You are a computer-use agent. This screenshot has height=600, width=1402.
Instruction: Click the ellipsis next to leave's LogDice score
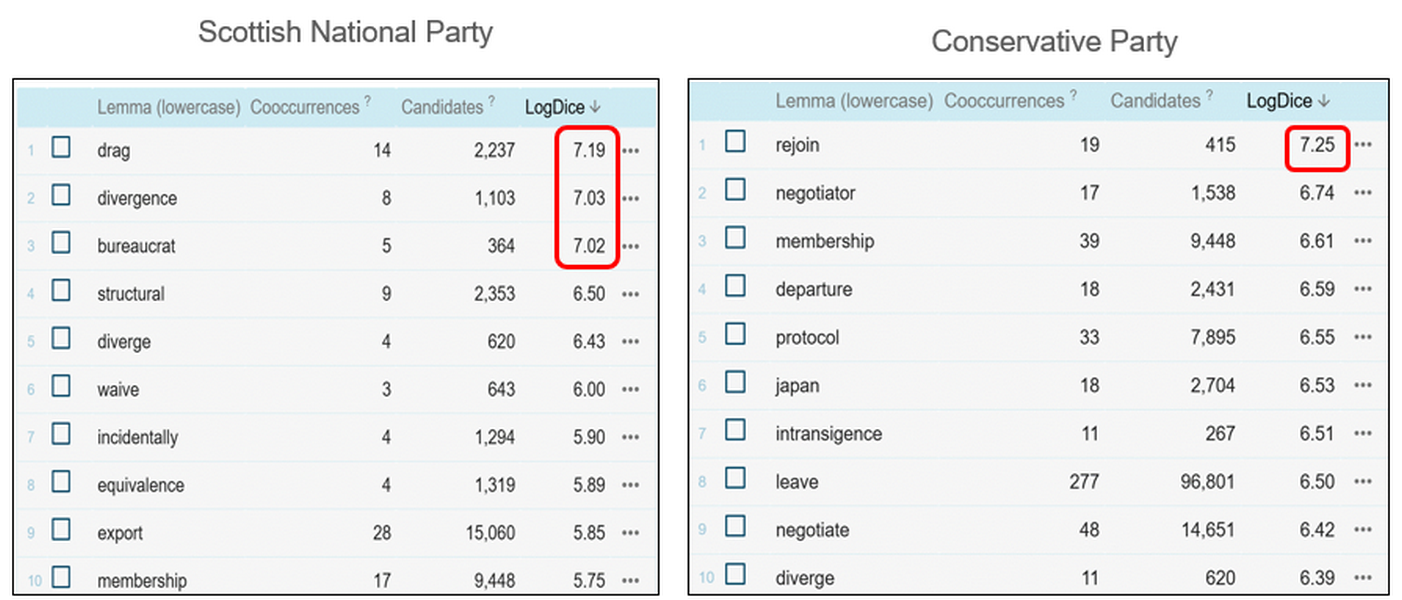click(1363, 481)
